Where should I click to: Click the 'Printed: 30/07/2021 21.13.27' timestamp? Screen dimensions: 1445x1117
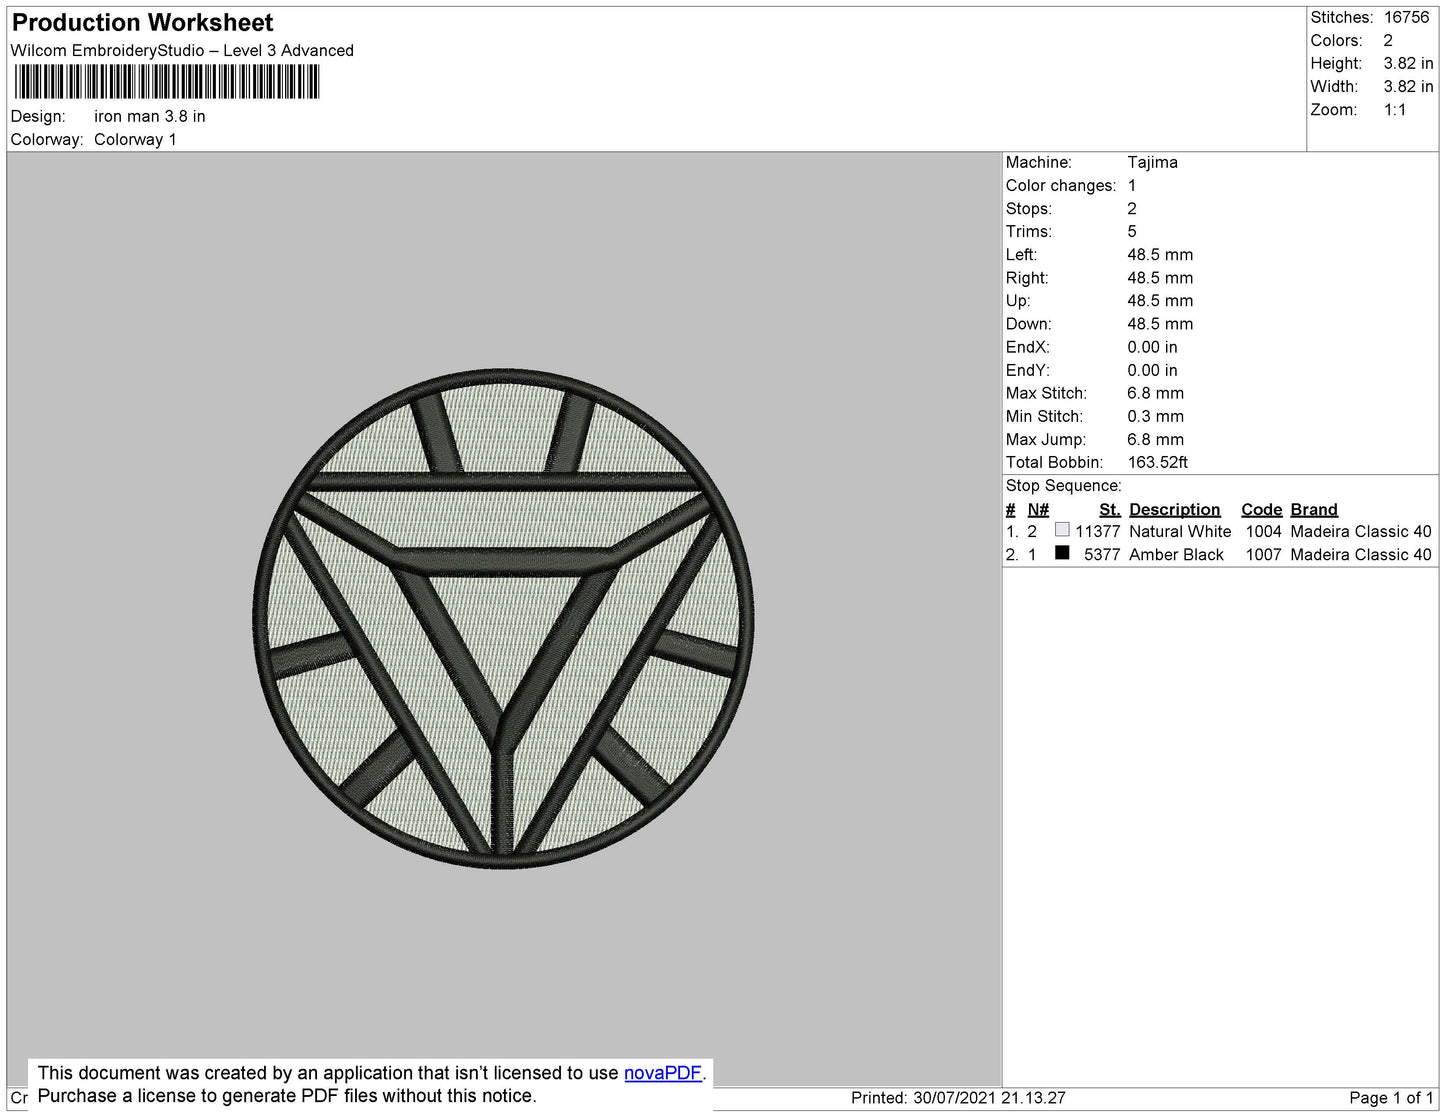(x=958, y=1098)
